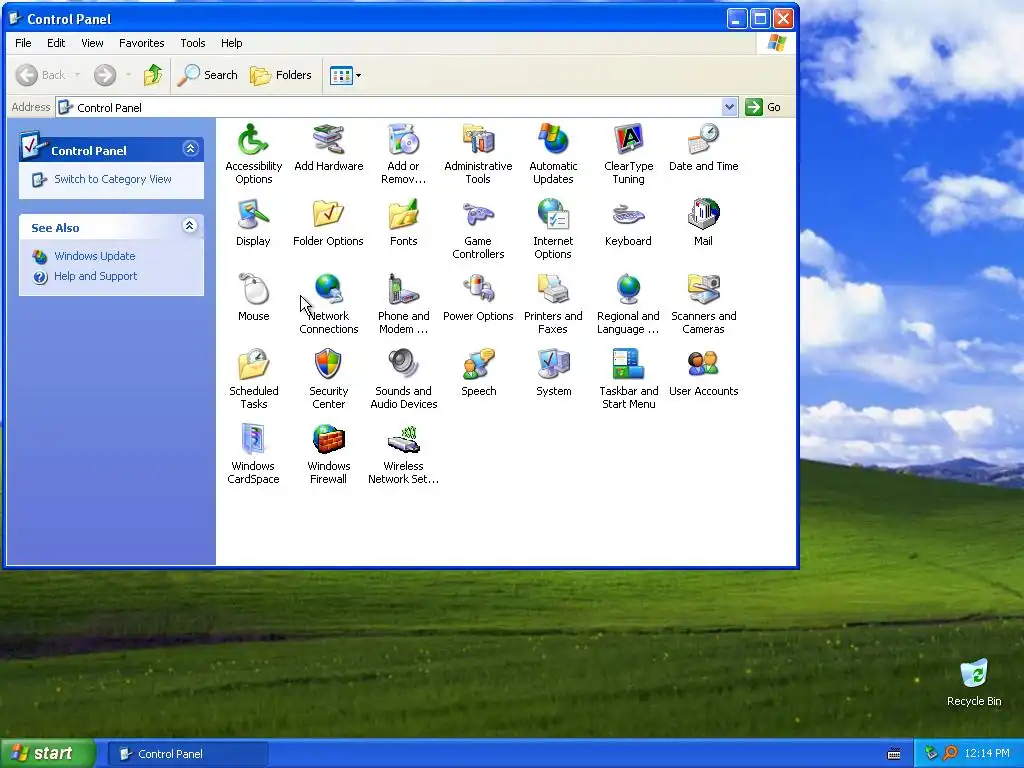The image size is (1024, 768).
Task: Click the Start button
Action: point(47,754)
